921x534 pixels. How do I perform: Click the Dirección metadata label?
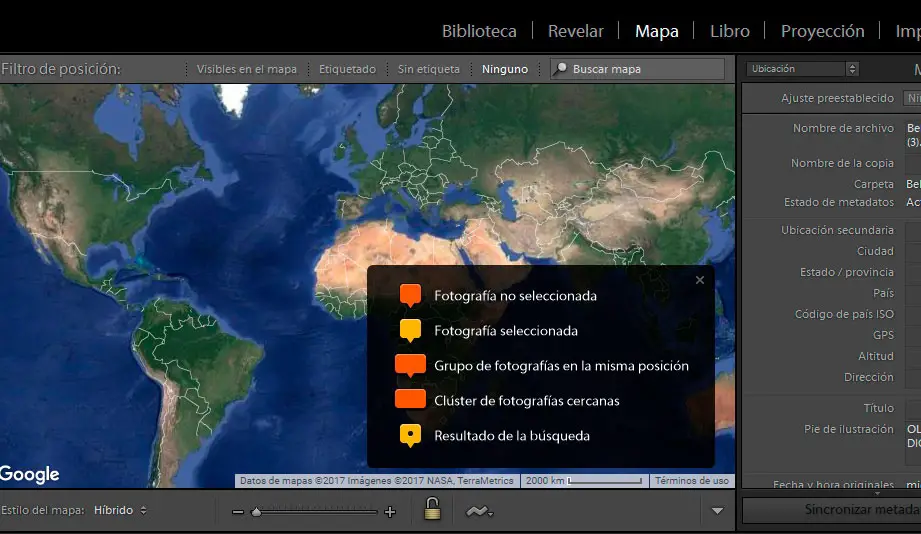[869, 377]
